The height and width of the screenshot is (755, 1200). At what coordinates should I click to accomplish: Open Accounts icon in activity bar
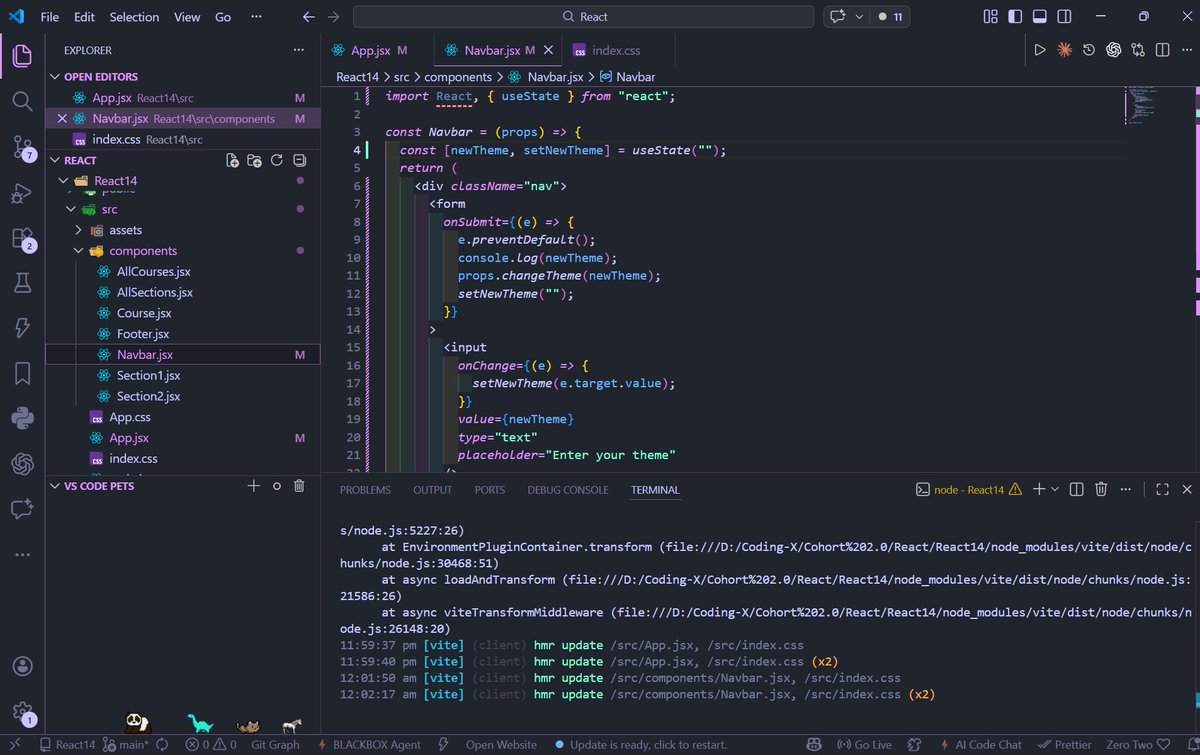tap(22, 666)
